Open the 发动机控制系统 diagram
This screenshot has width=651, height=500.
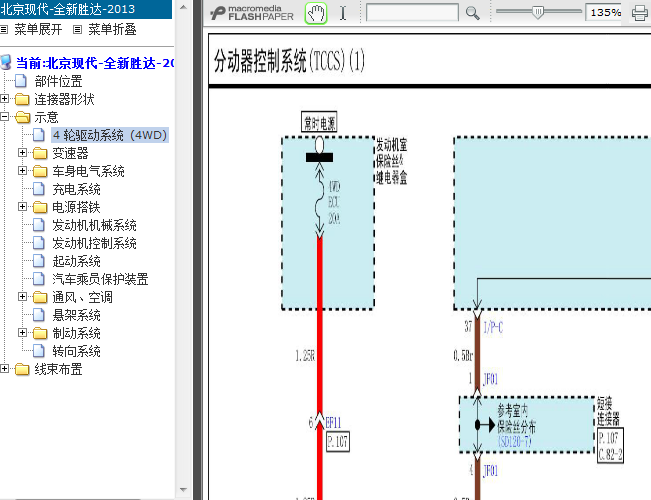(94, 243)
